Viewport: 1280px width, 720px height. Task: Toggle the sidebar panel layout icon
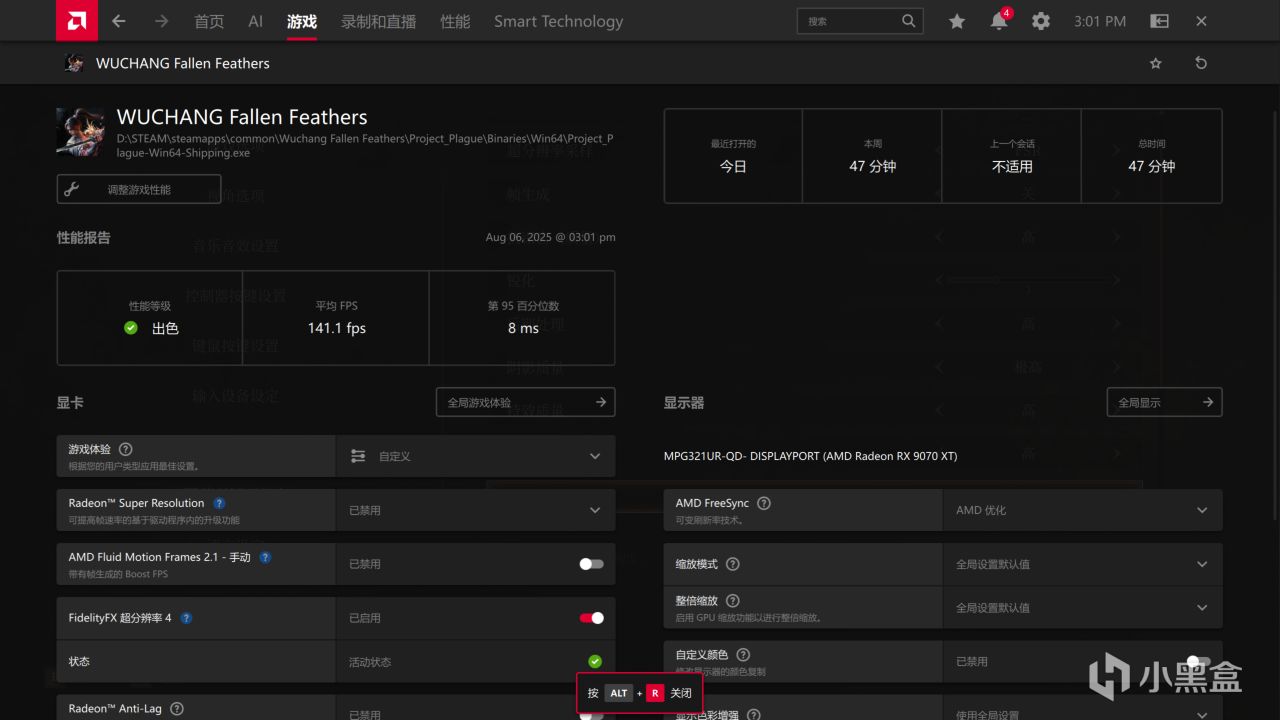click(1159, 21)
